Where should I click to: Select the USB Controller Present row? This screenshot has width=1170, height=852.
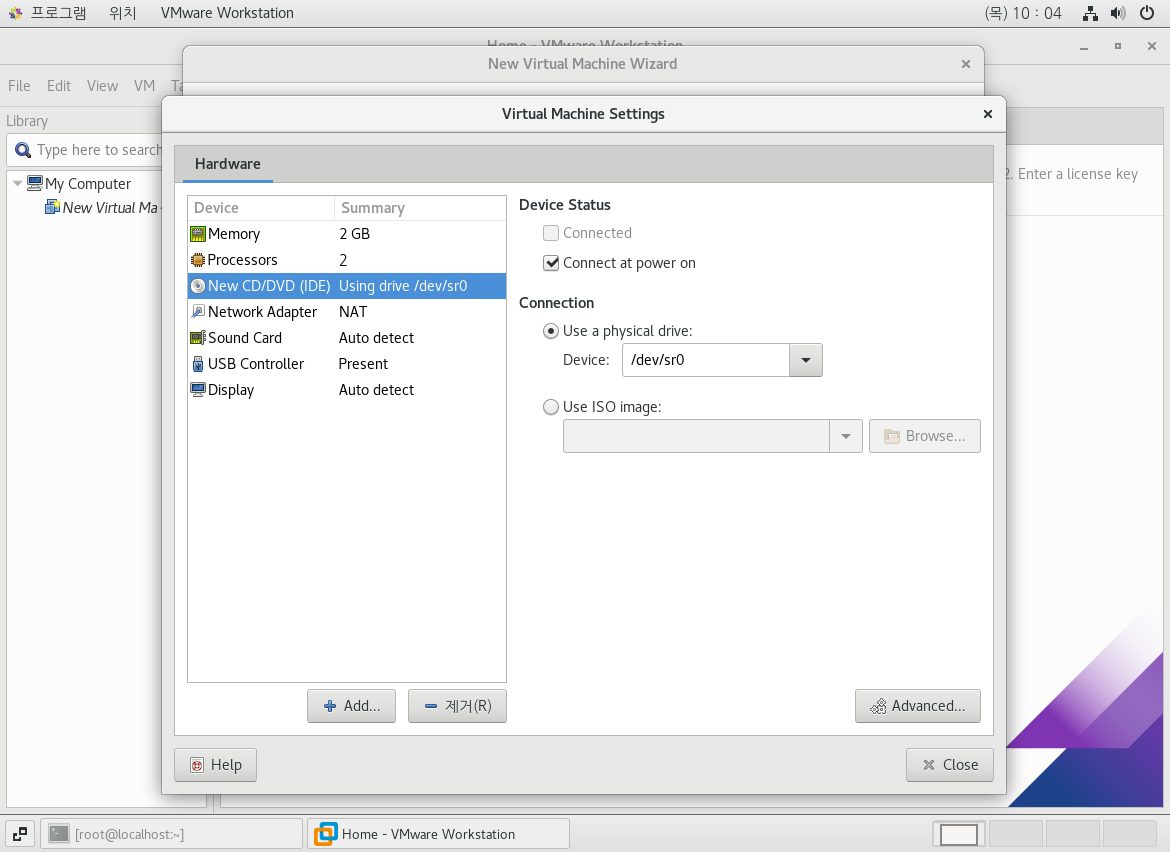tap(347, 364)
